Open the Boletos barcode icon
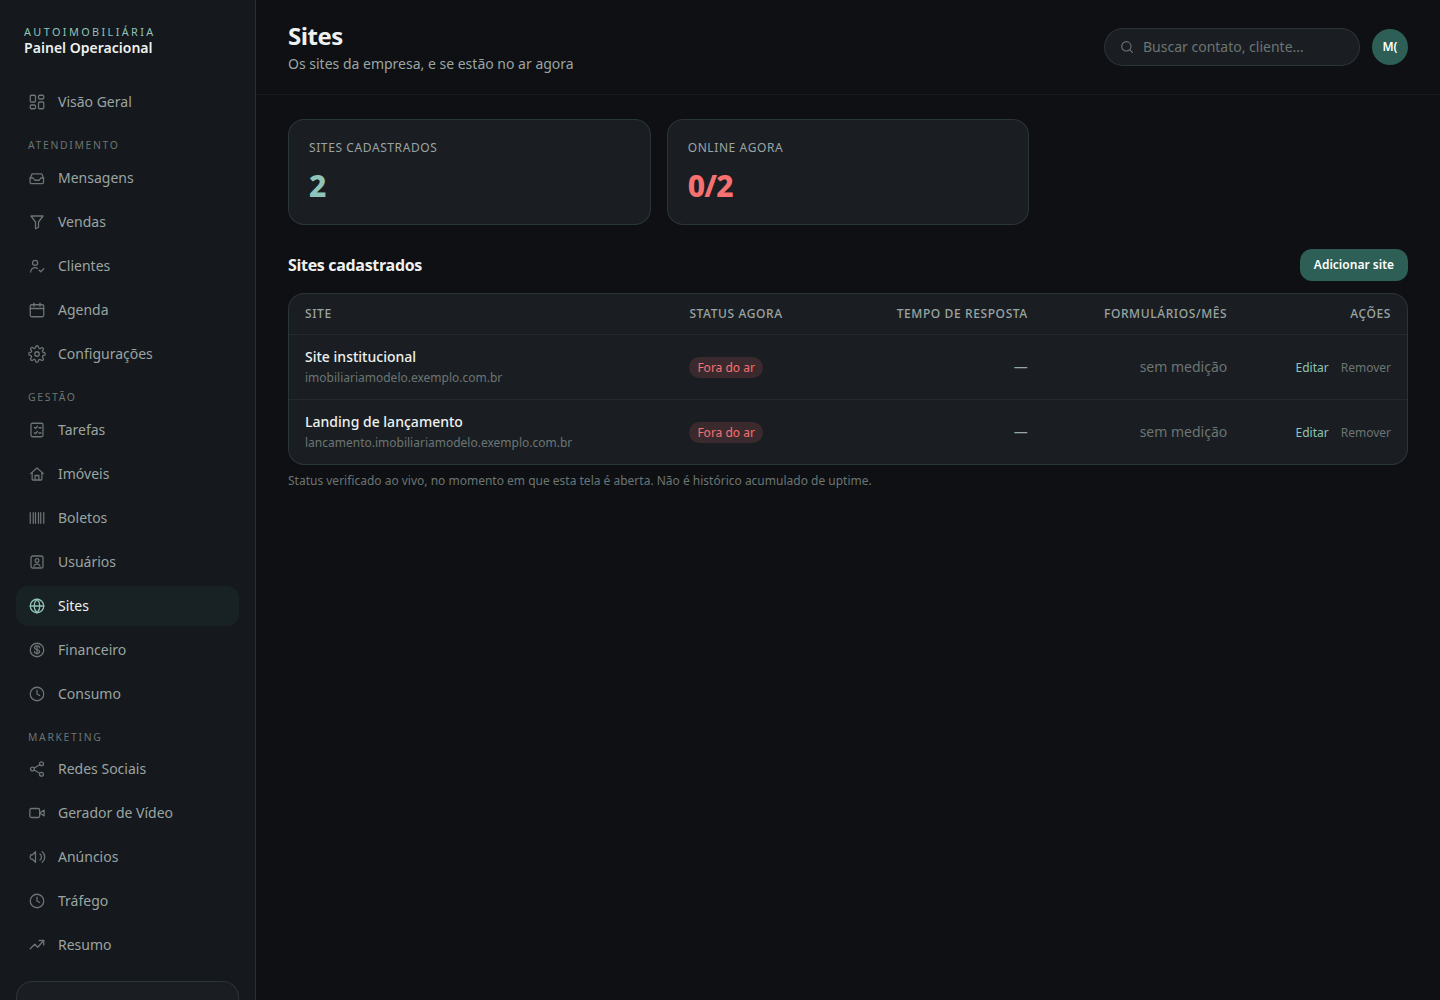The image size is (1440, 1000). coord(37,518)
